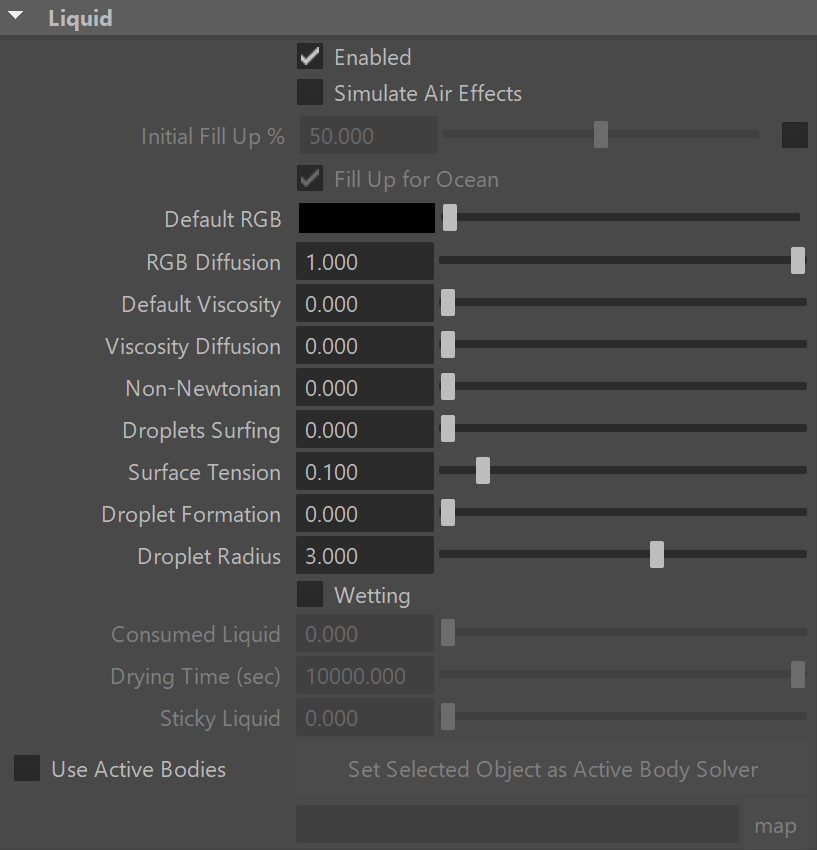Click the RGB Diffusion value field

pyautogui.click(x=365, y=262)
